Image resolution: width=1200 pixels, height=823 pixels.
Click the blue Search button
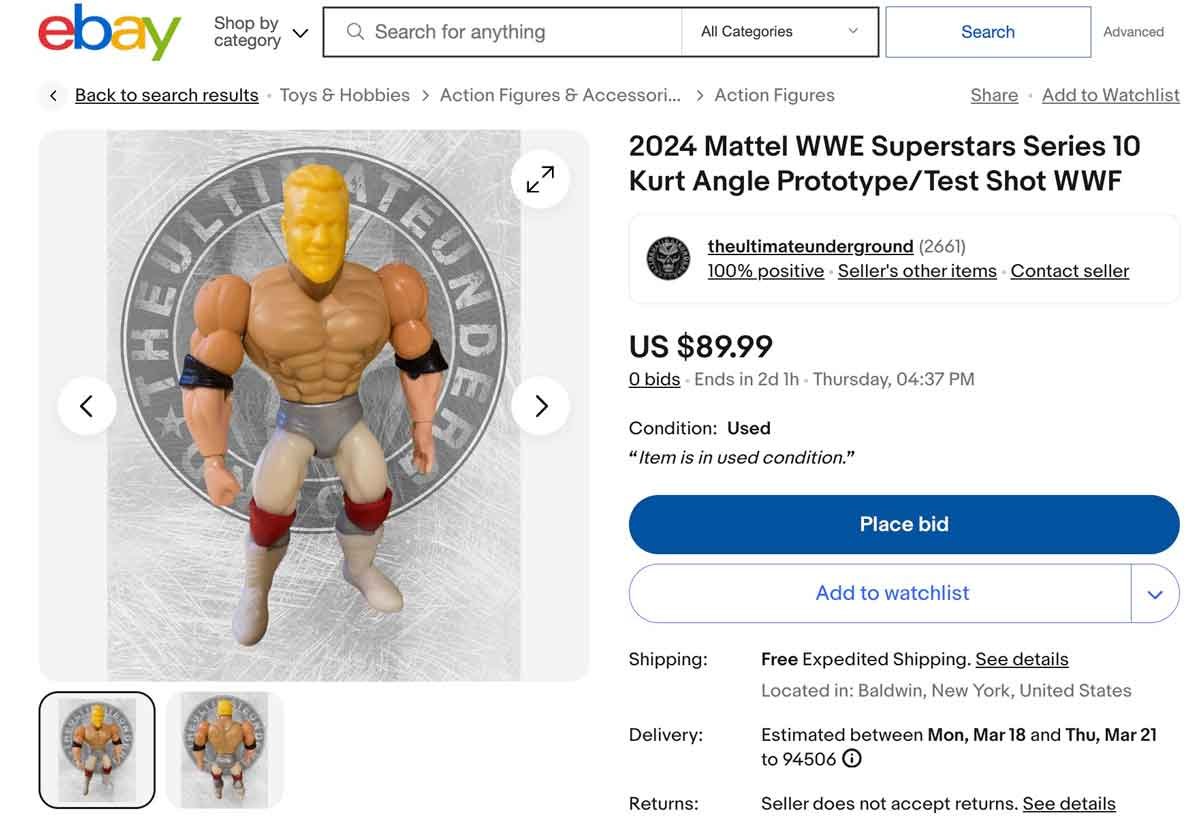(987, 32)
